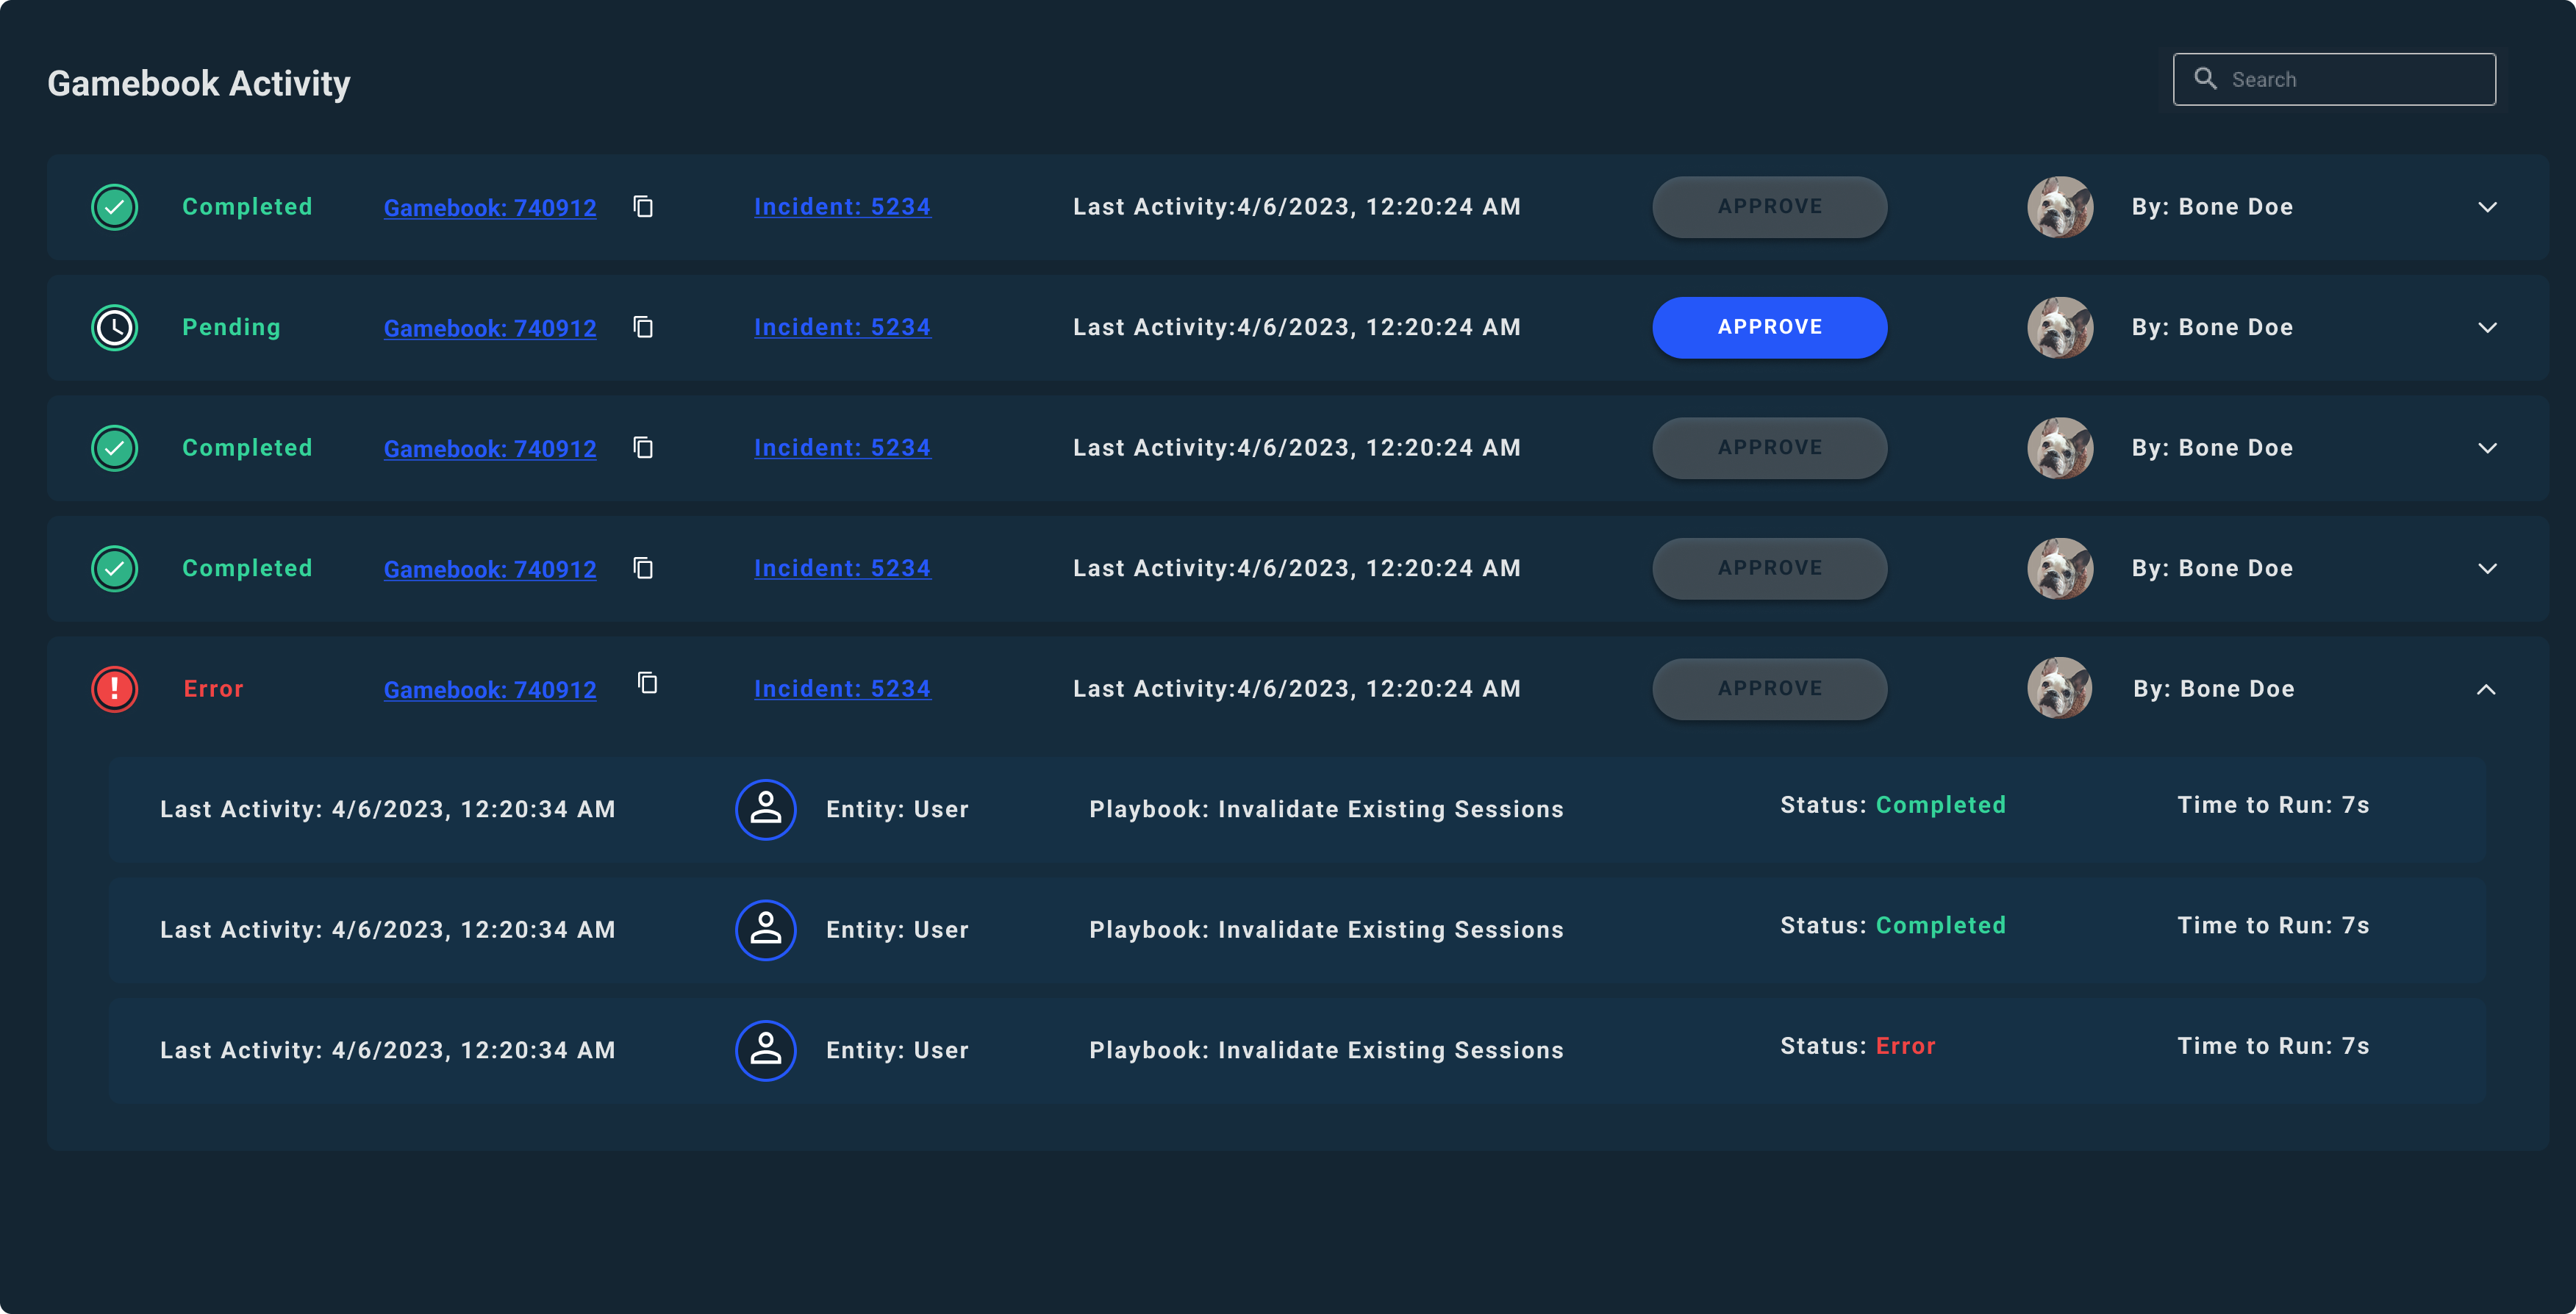Click the green check icon in second Completed row
Image resolution: width=2576 pixels, height=1314 pixels.
pos(115,448)
